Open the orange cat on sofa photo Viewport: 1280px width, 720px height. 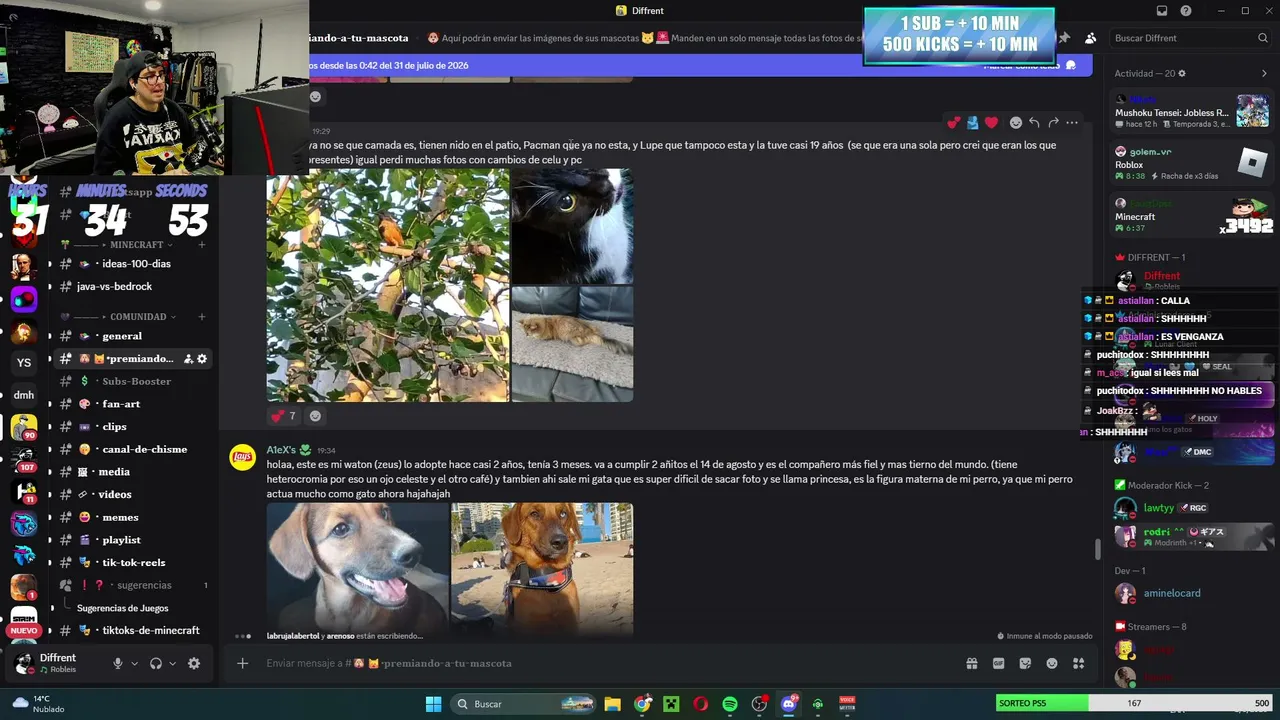(x=572, y=344)
